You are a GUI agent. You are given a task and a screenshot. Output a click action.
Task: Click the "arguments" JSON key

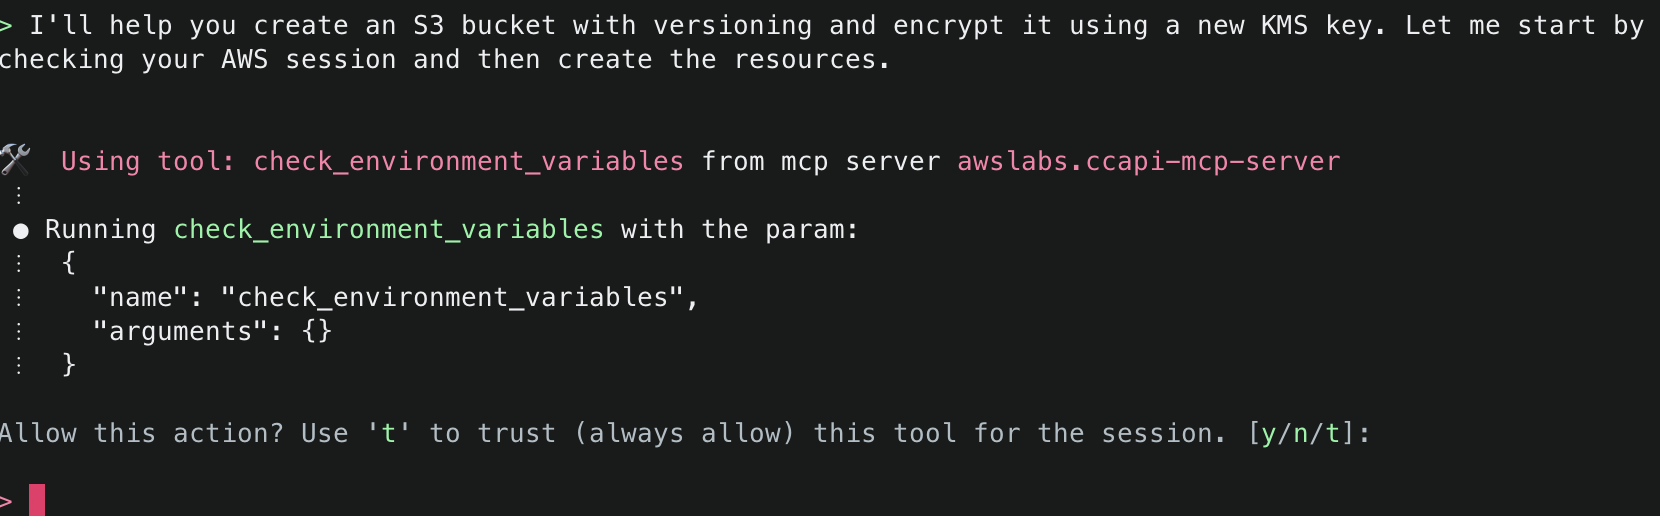(180, 332)
